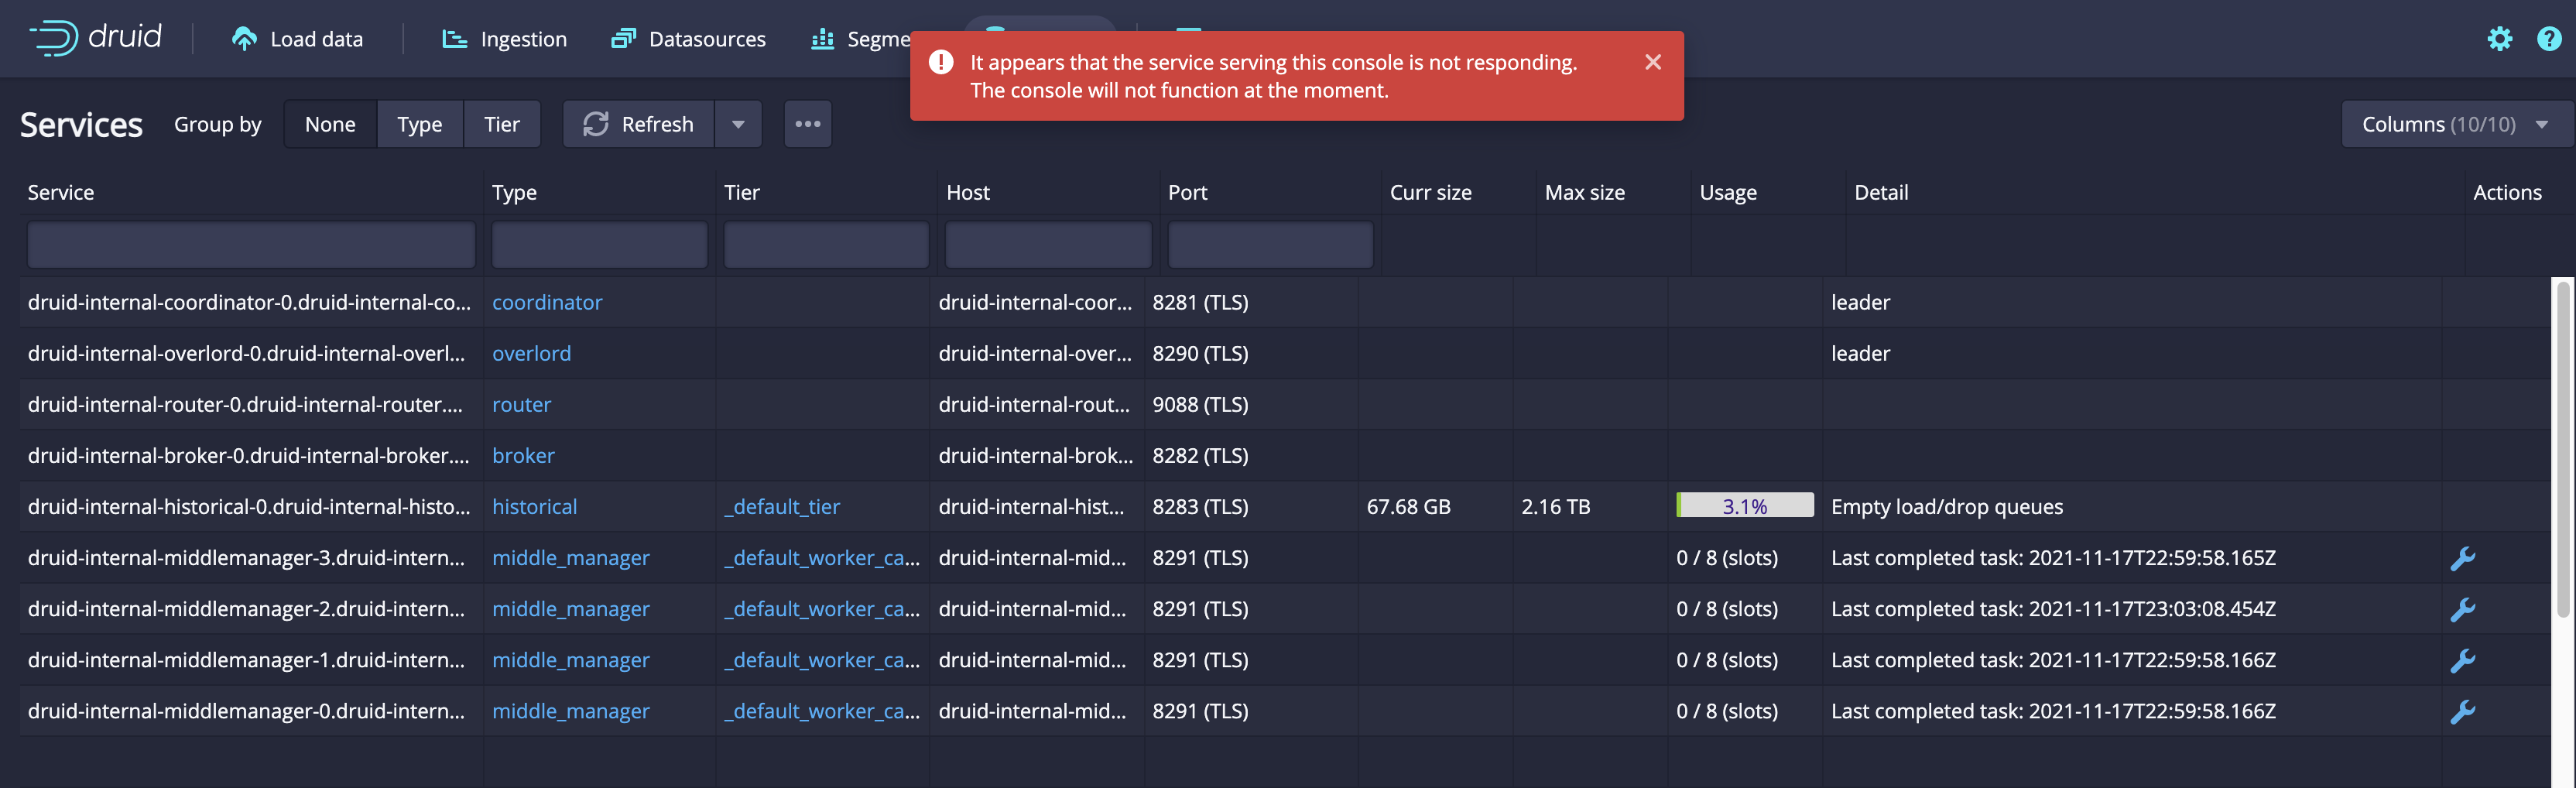
Task: Click the overlord type link
Action: pyautogui.click(x=531, y=353)
